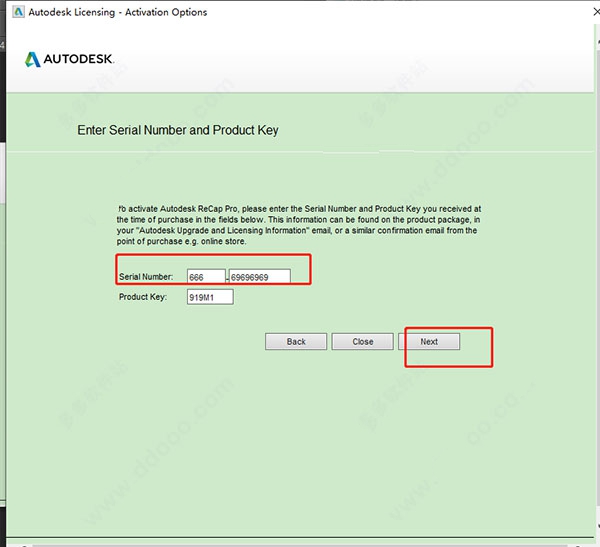Click the Close button in the dialog
Image resolution: width=600 pixels, height=547 pixels.
pos(362,341)
